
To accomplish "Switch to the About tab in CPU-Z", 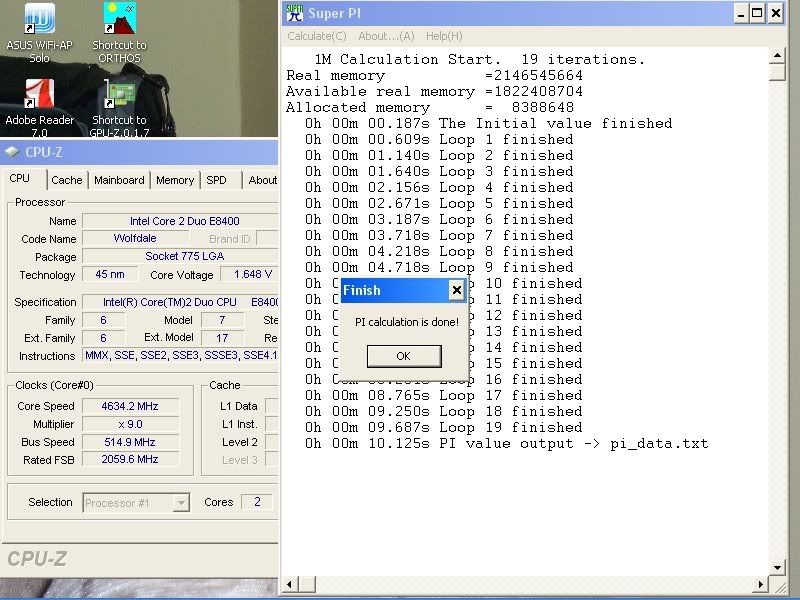I will pyautogui.click(x=262, y=180).
